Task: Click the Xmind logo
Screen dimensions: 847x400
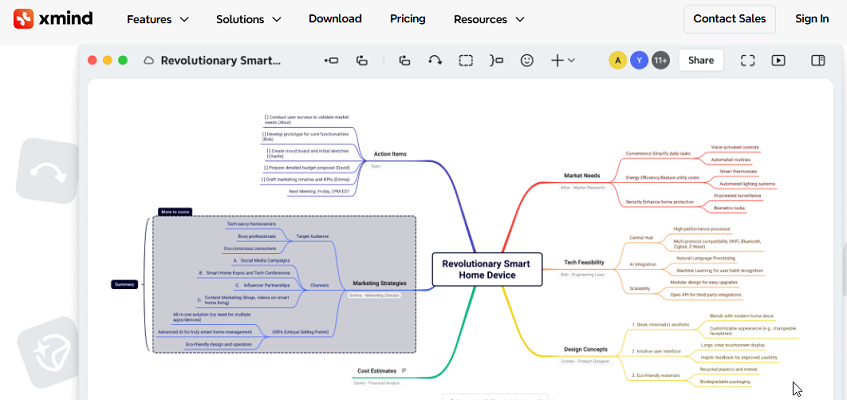Action: 53,19
